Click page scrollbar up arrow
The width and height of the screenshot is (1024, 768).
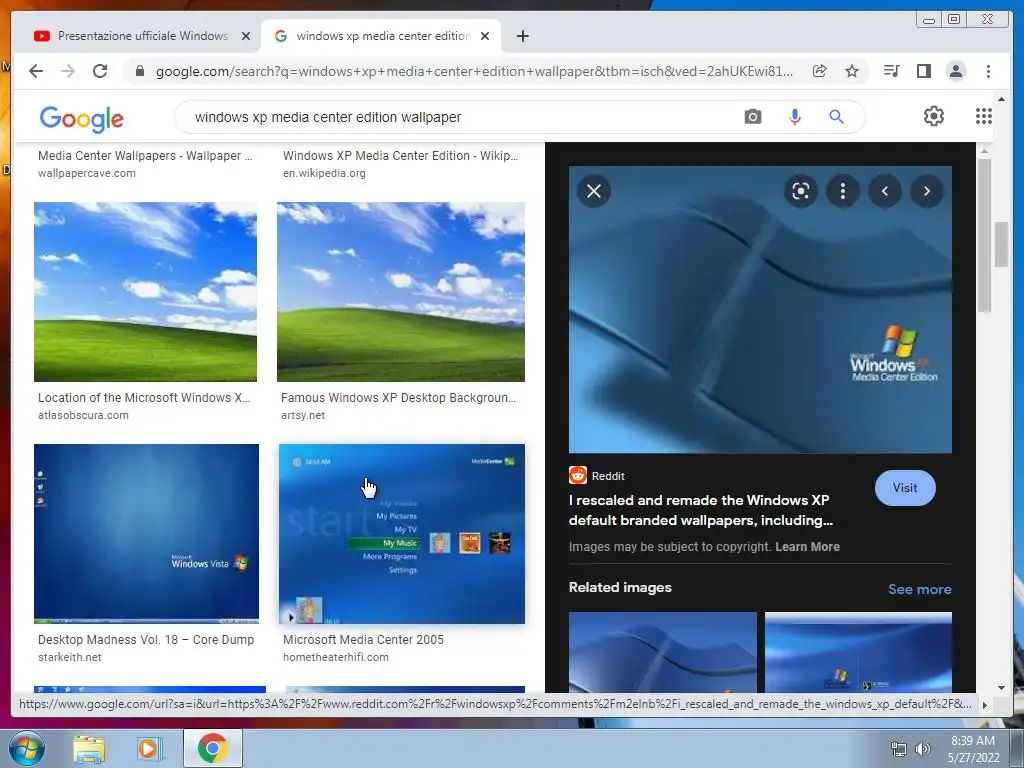(x=1001, y=99)
